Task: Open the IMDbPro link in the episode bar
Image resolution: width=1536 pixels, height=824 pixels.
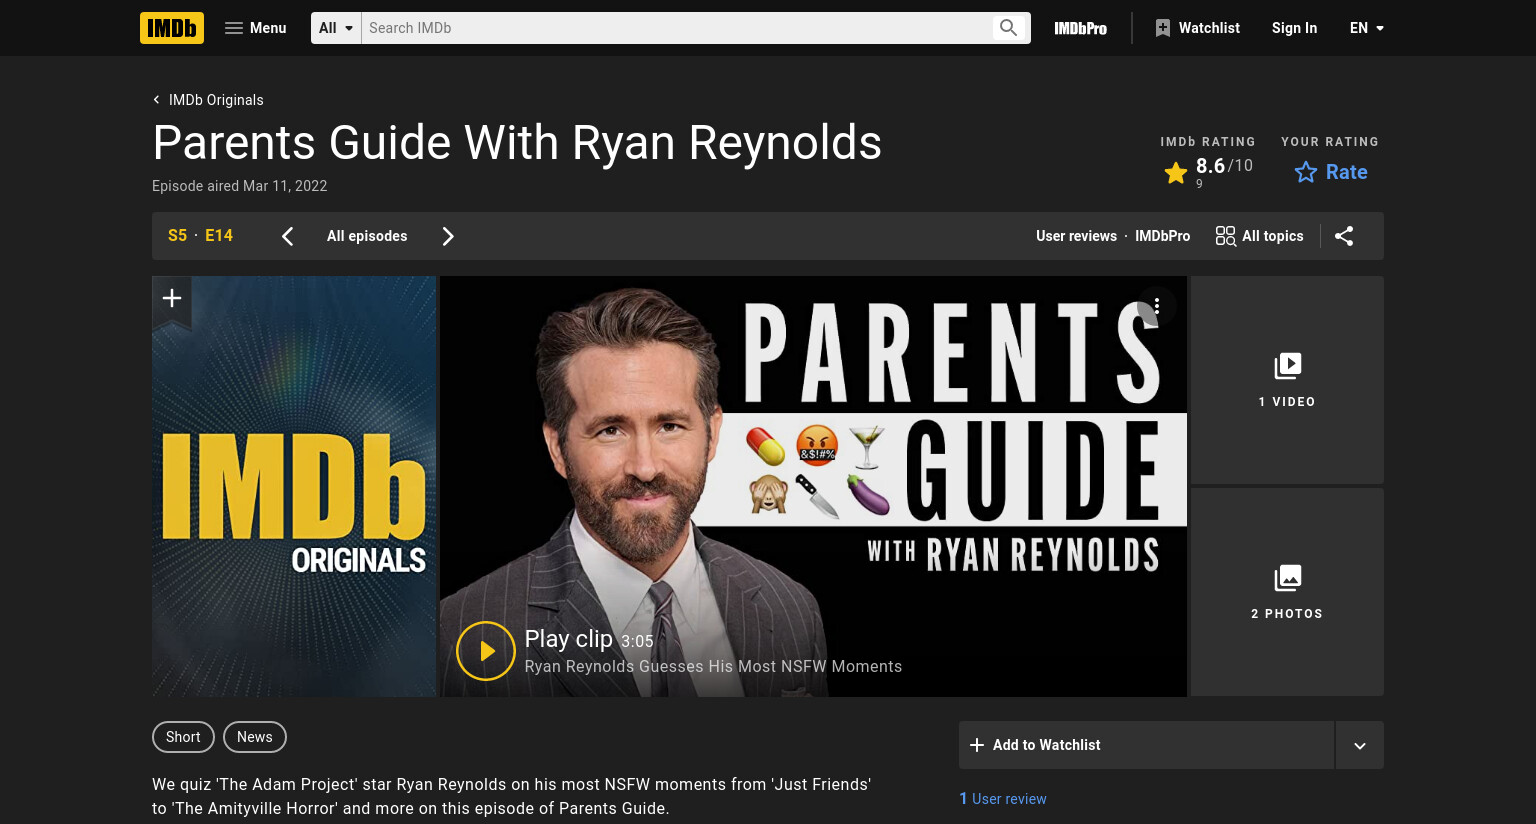Action: [x=1162, y=236]
